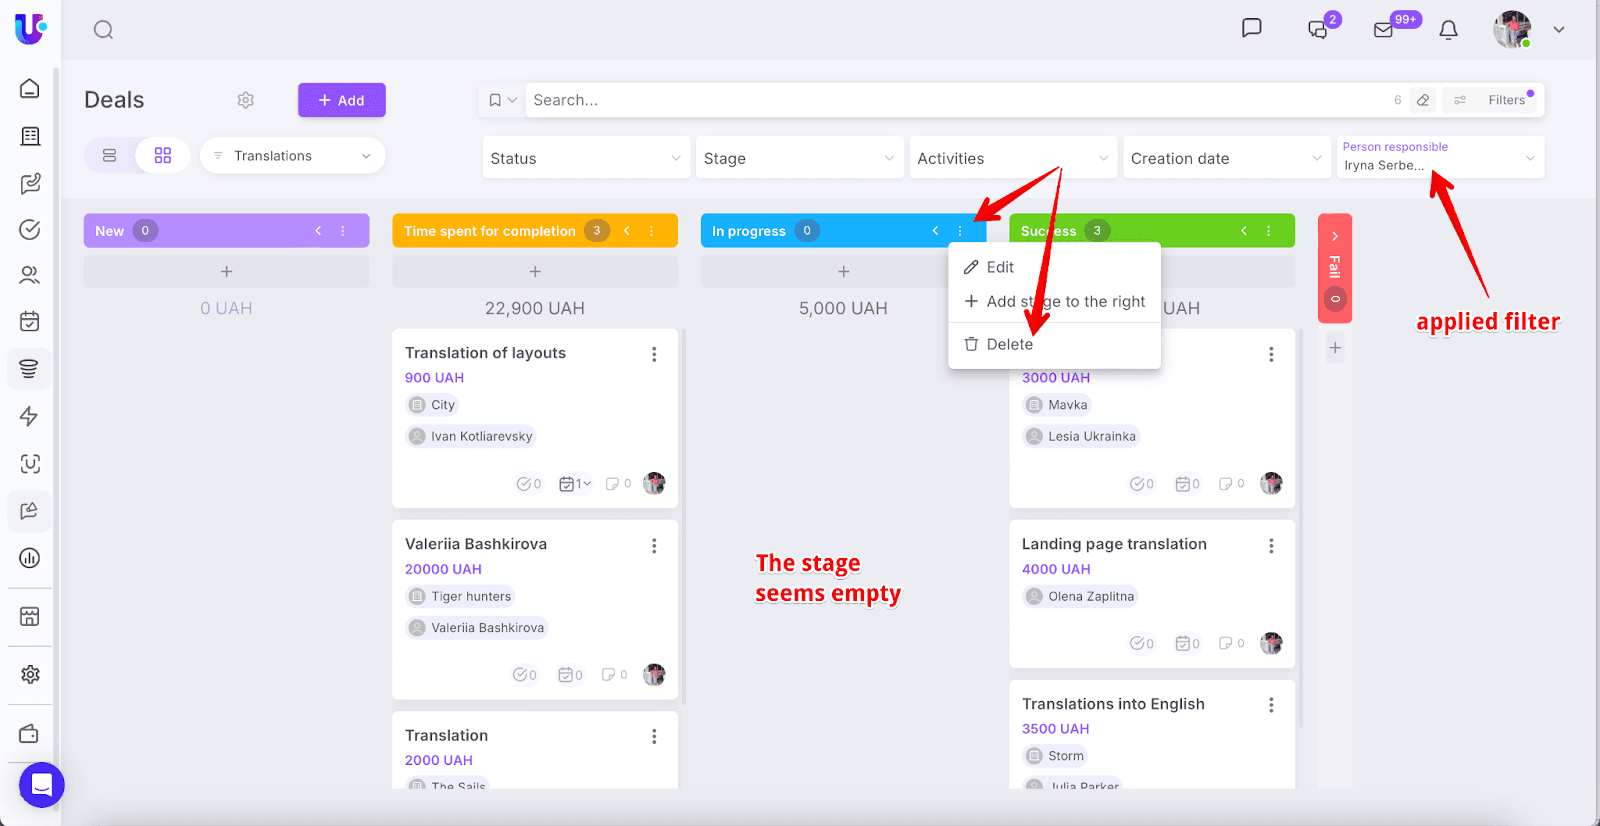
Task: Open the Translations pipeline dropdown
Action: click(x=293, y=156)
